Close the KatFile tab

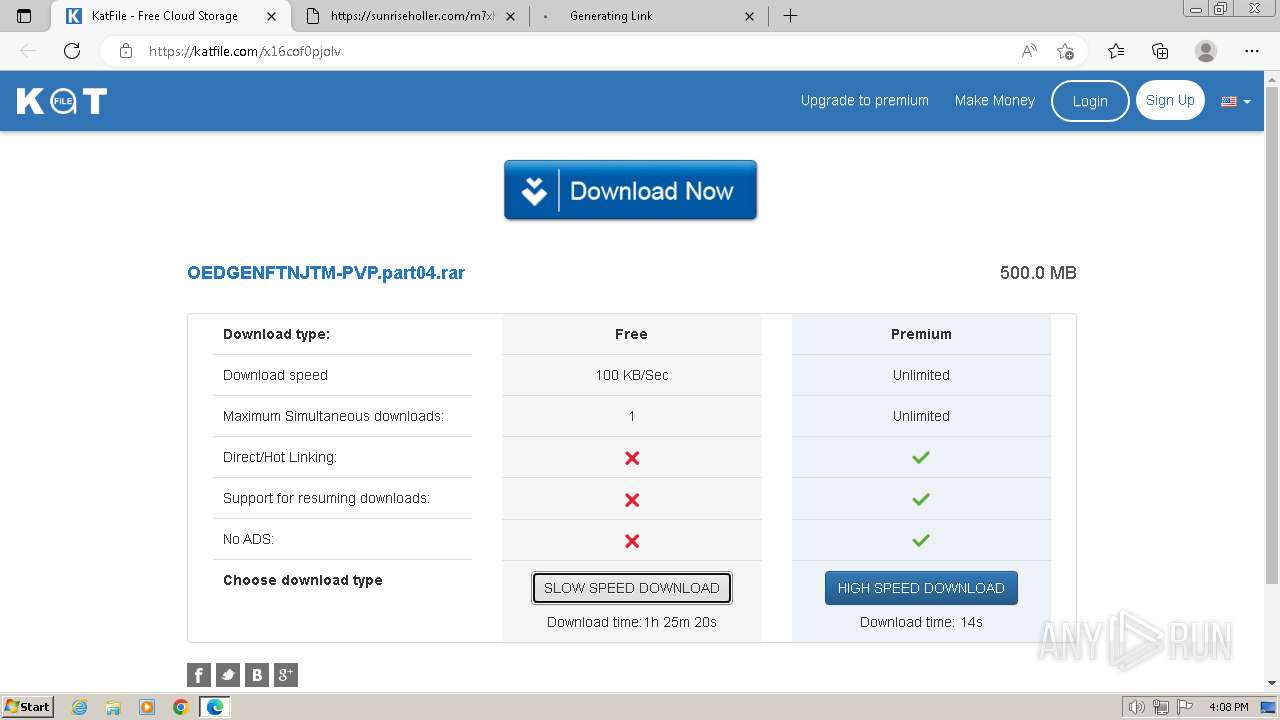pos(271,16)
